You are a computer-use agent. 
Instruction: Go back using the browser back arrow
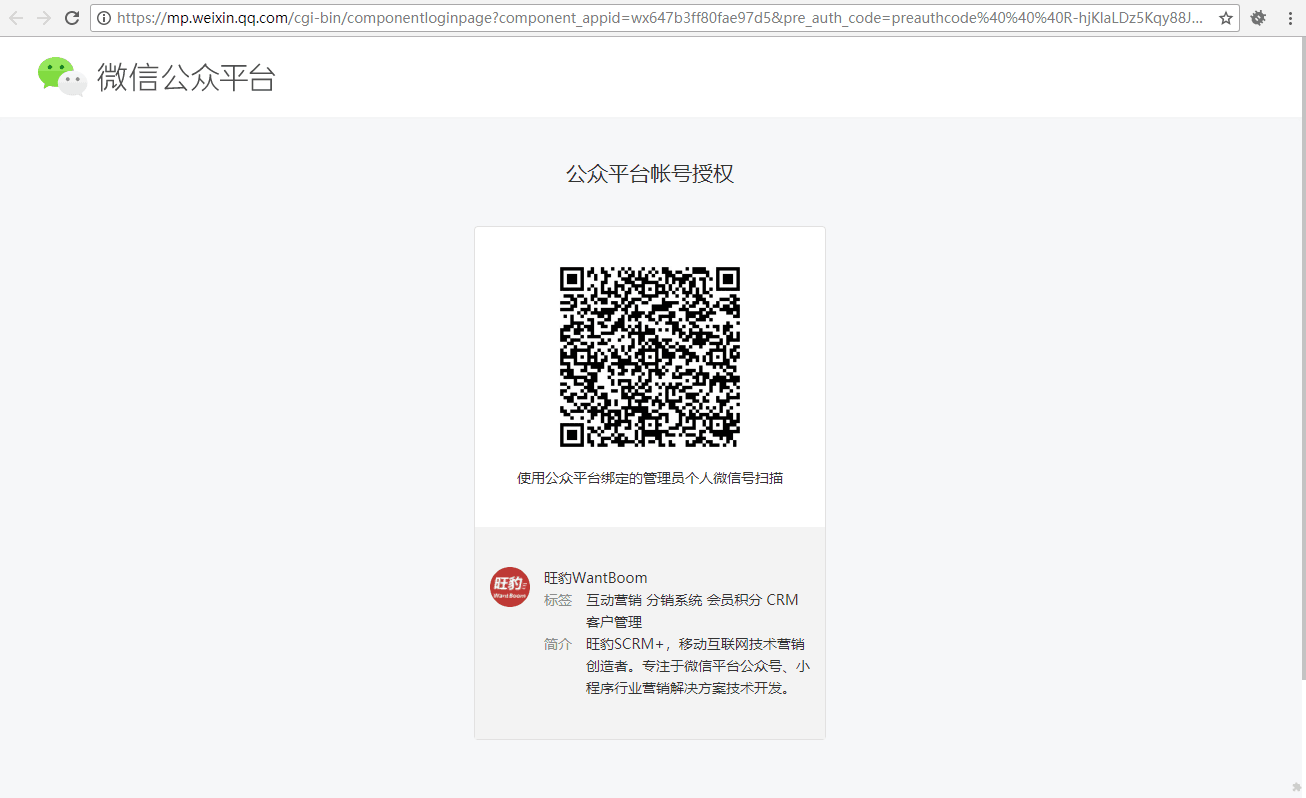16,18
